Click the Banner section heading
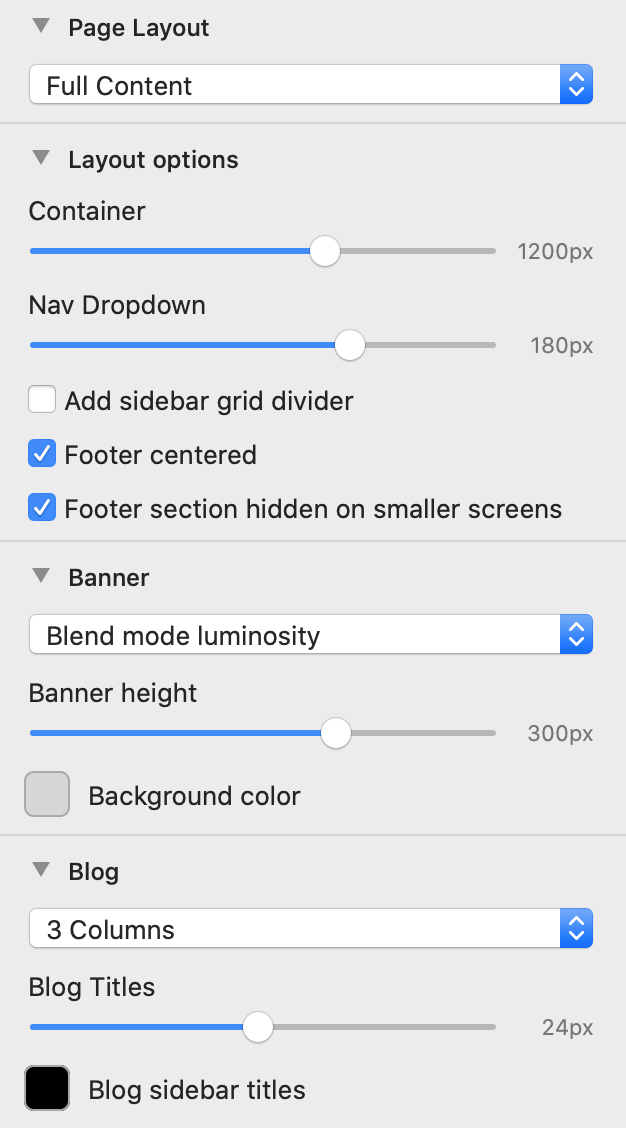 [x=109, y=578]
